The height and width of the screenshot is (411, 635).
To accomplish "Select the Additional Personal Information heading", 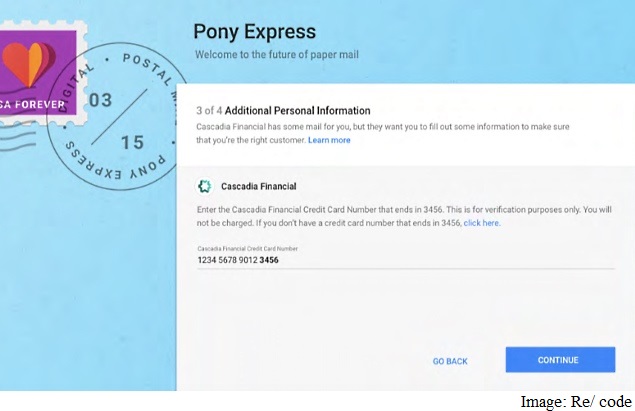I will click(x=298, y=111).
